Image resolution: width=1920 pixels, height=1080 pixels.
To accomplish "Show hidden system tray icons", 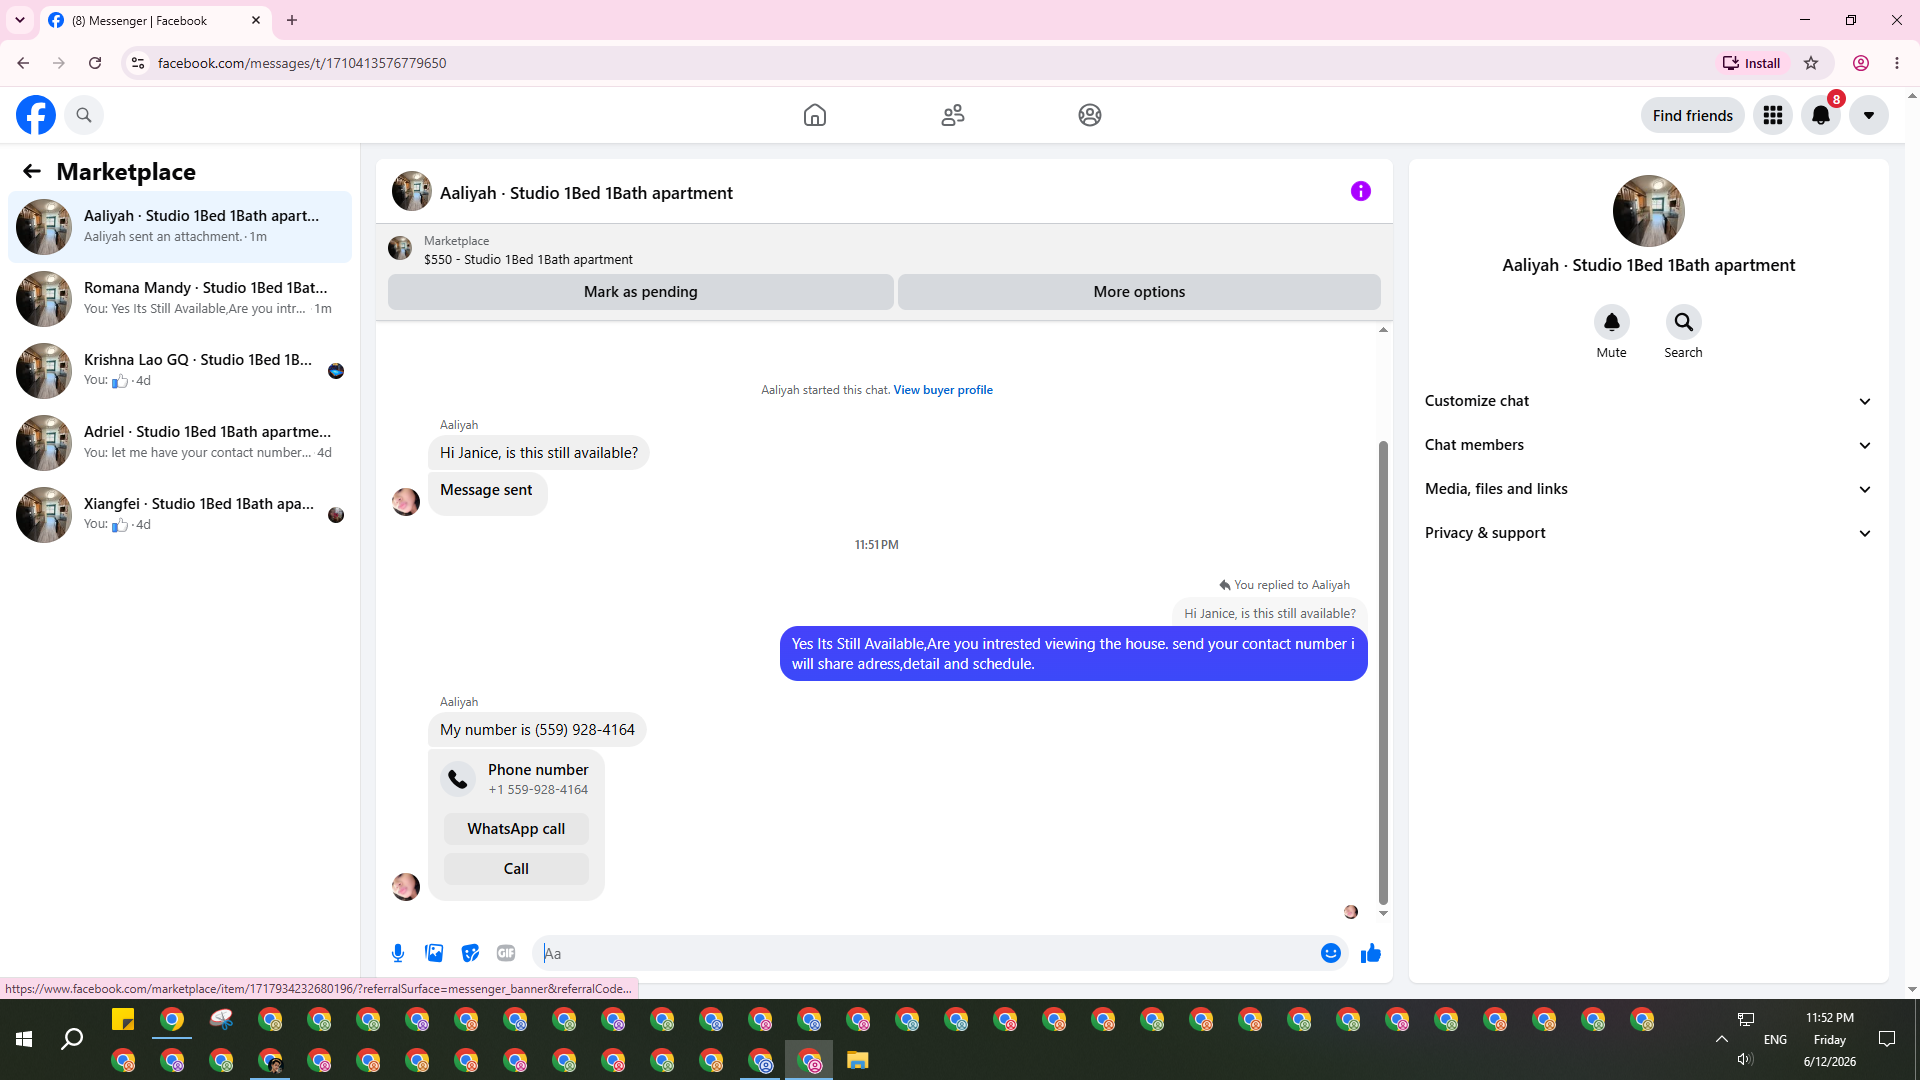I will coord(1722,1039).
